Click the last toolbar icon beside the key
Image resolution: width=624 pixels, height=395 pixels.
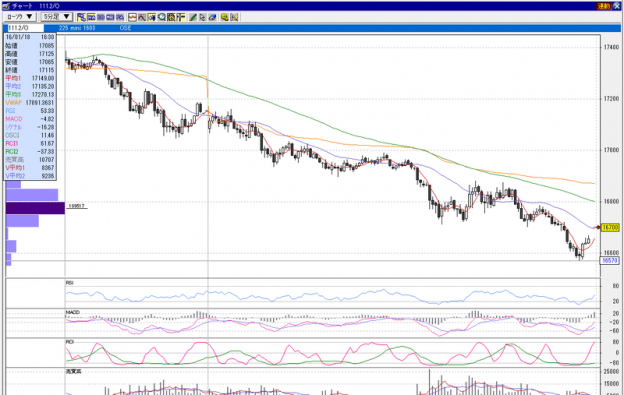click(x=234, y=17)
